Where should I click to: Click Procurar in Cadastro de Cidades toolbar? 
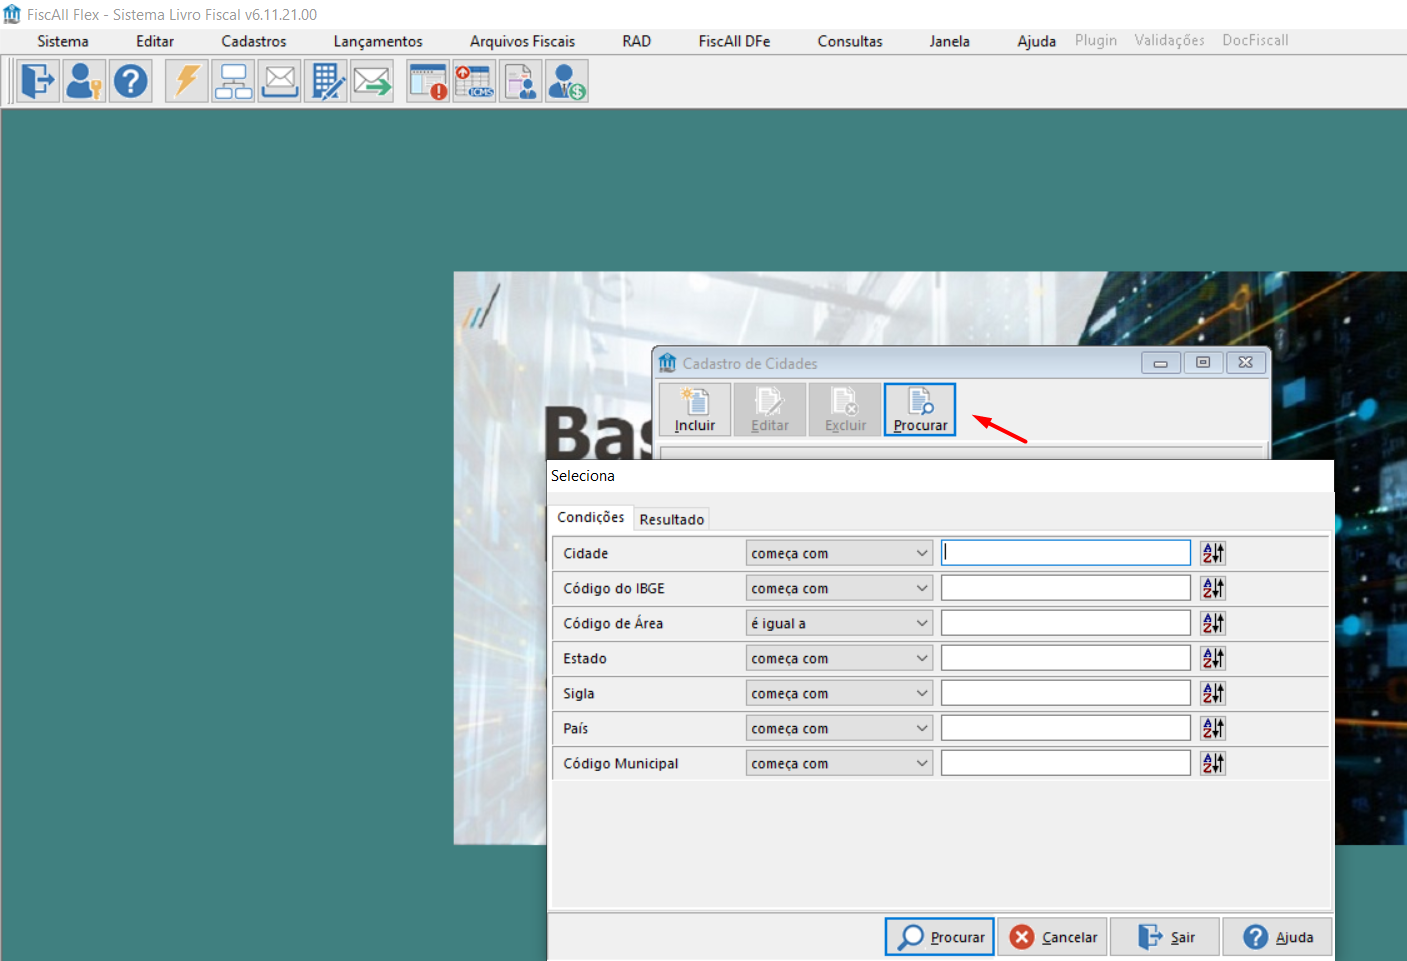(x=920, y=409)
